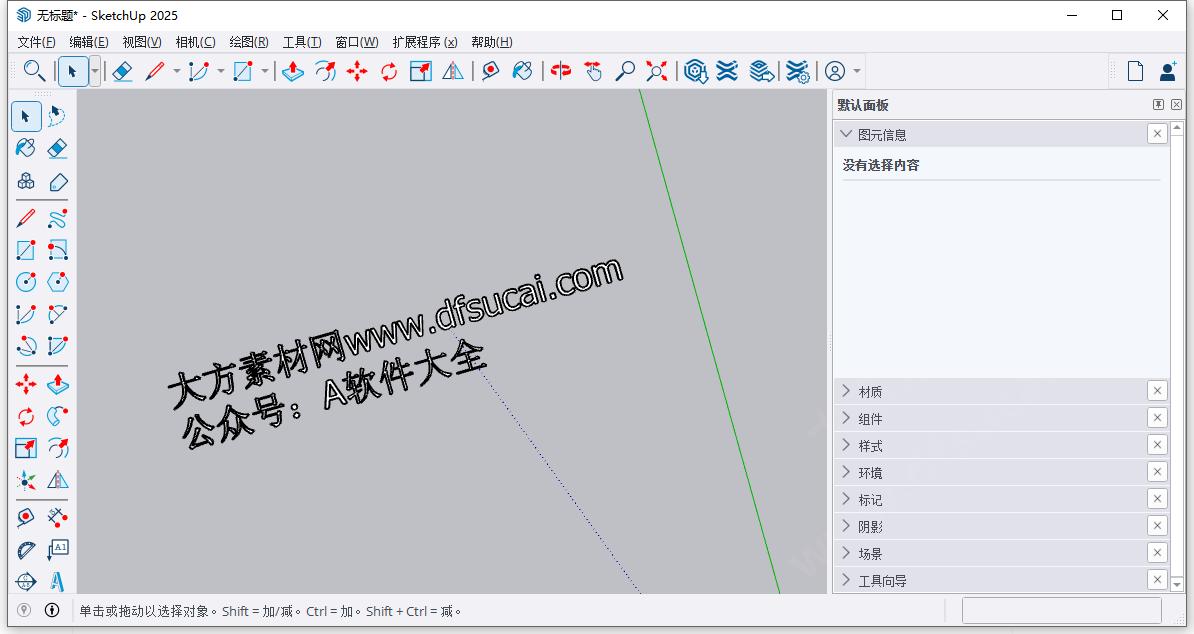Activate the Move tool in left palette
This screenshot has height=634, width=1194.
pos(26,384)
